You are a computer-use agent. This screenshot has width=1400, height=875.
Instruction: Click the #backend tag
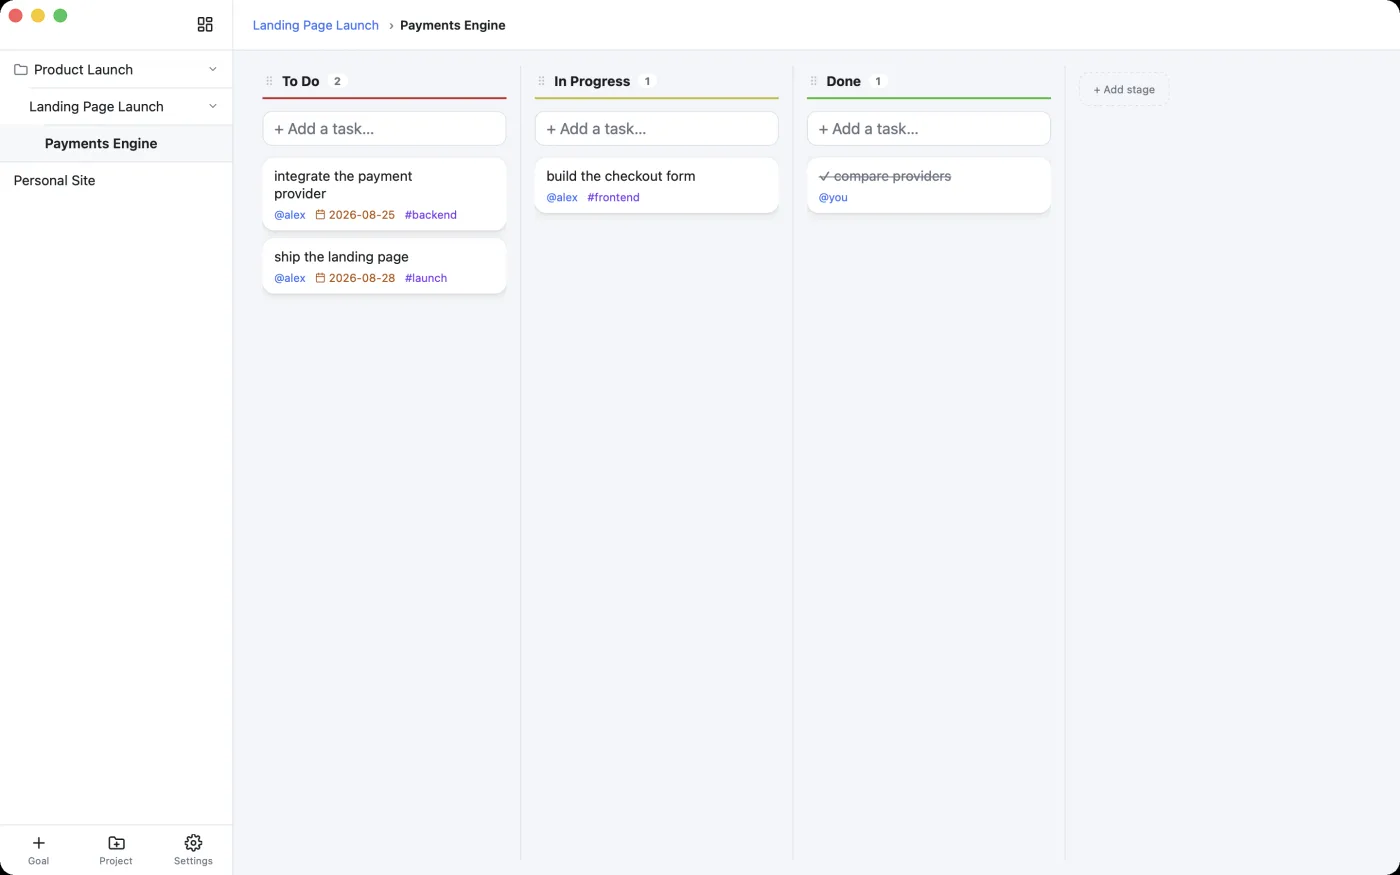(x=431, y=215)
